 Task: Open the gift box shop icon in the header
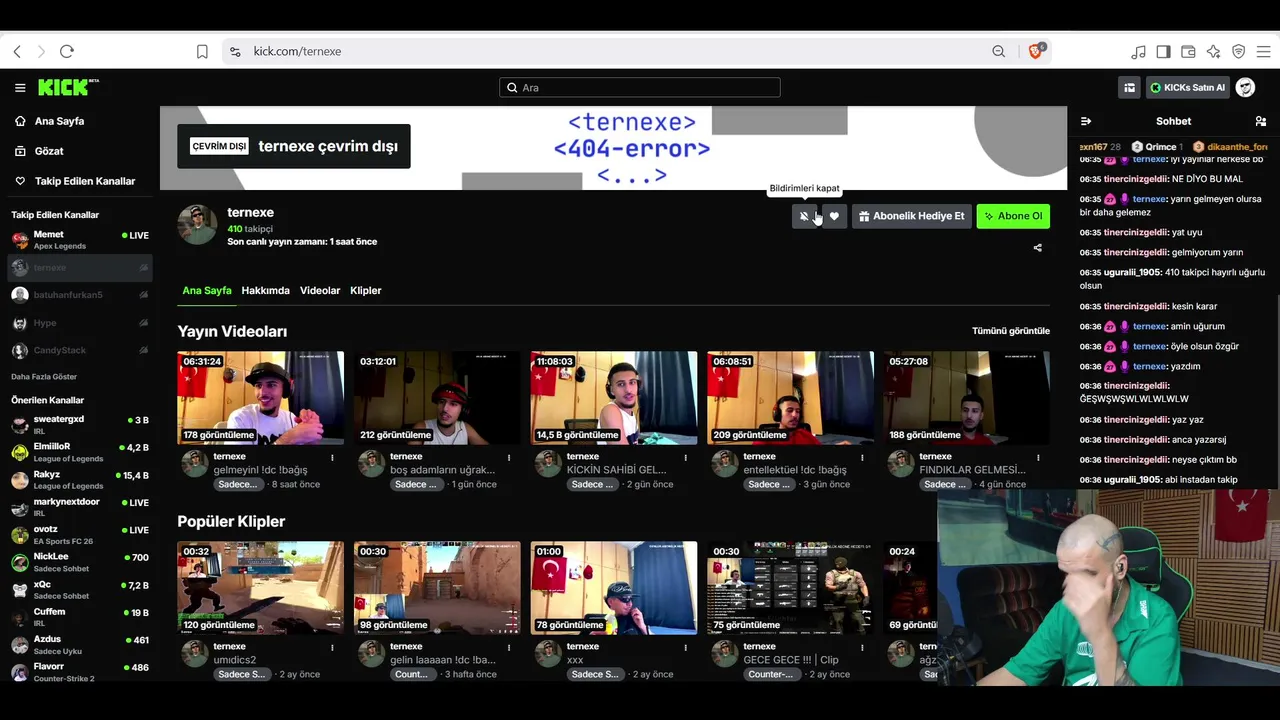pos(1129,88)
